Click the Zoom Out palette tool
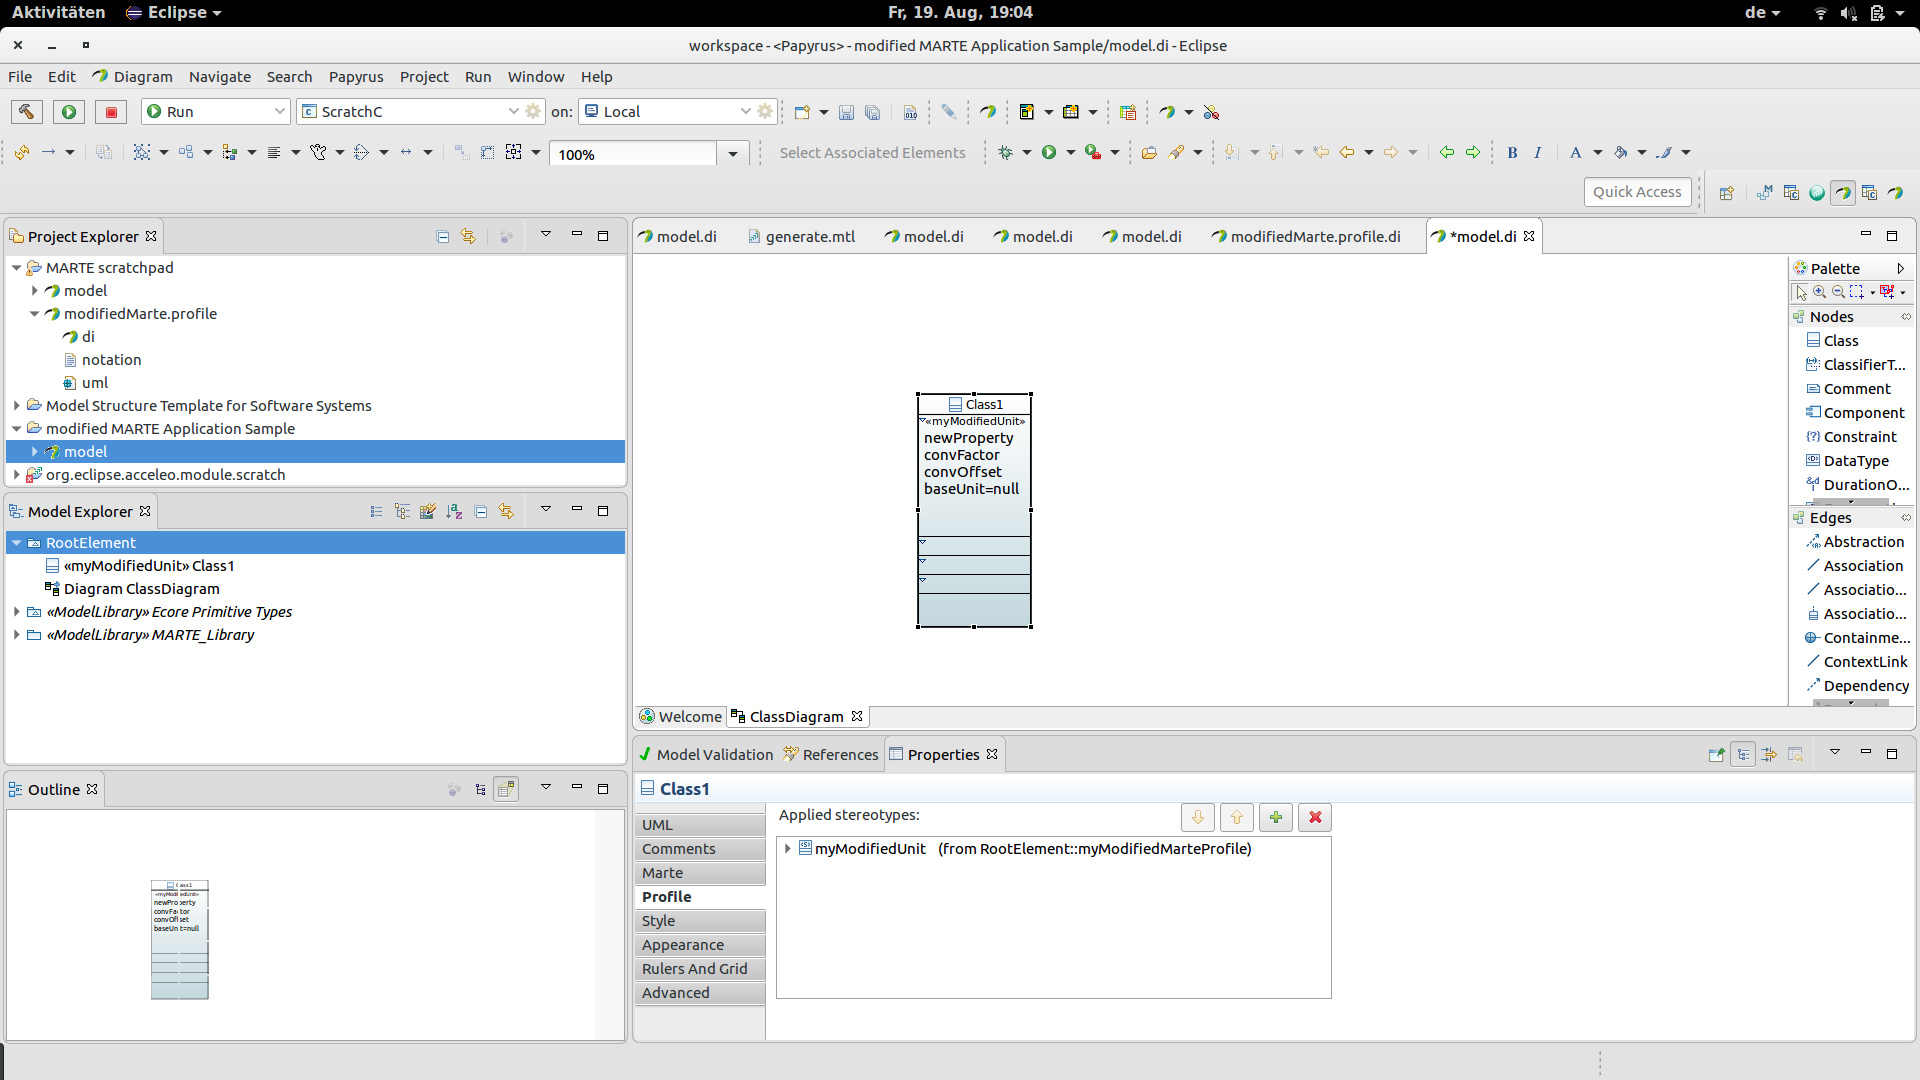The width and height of the screenshot is (1920, 1080). (1838, 292)
